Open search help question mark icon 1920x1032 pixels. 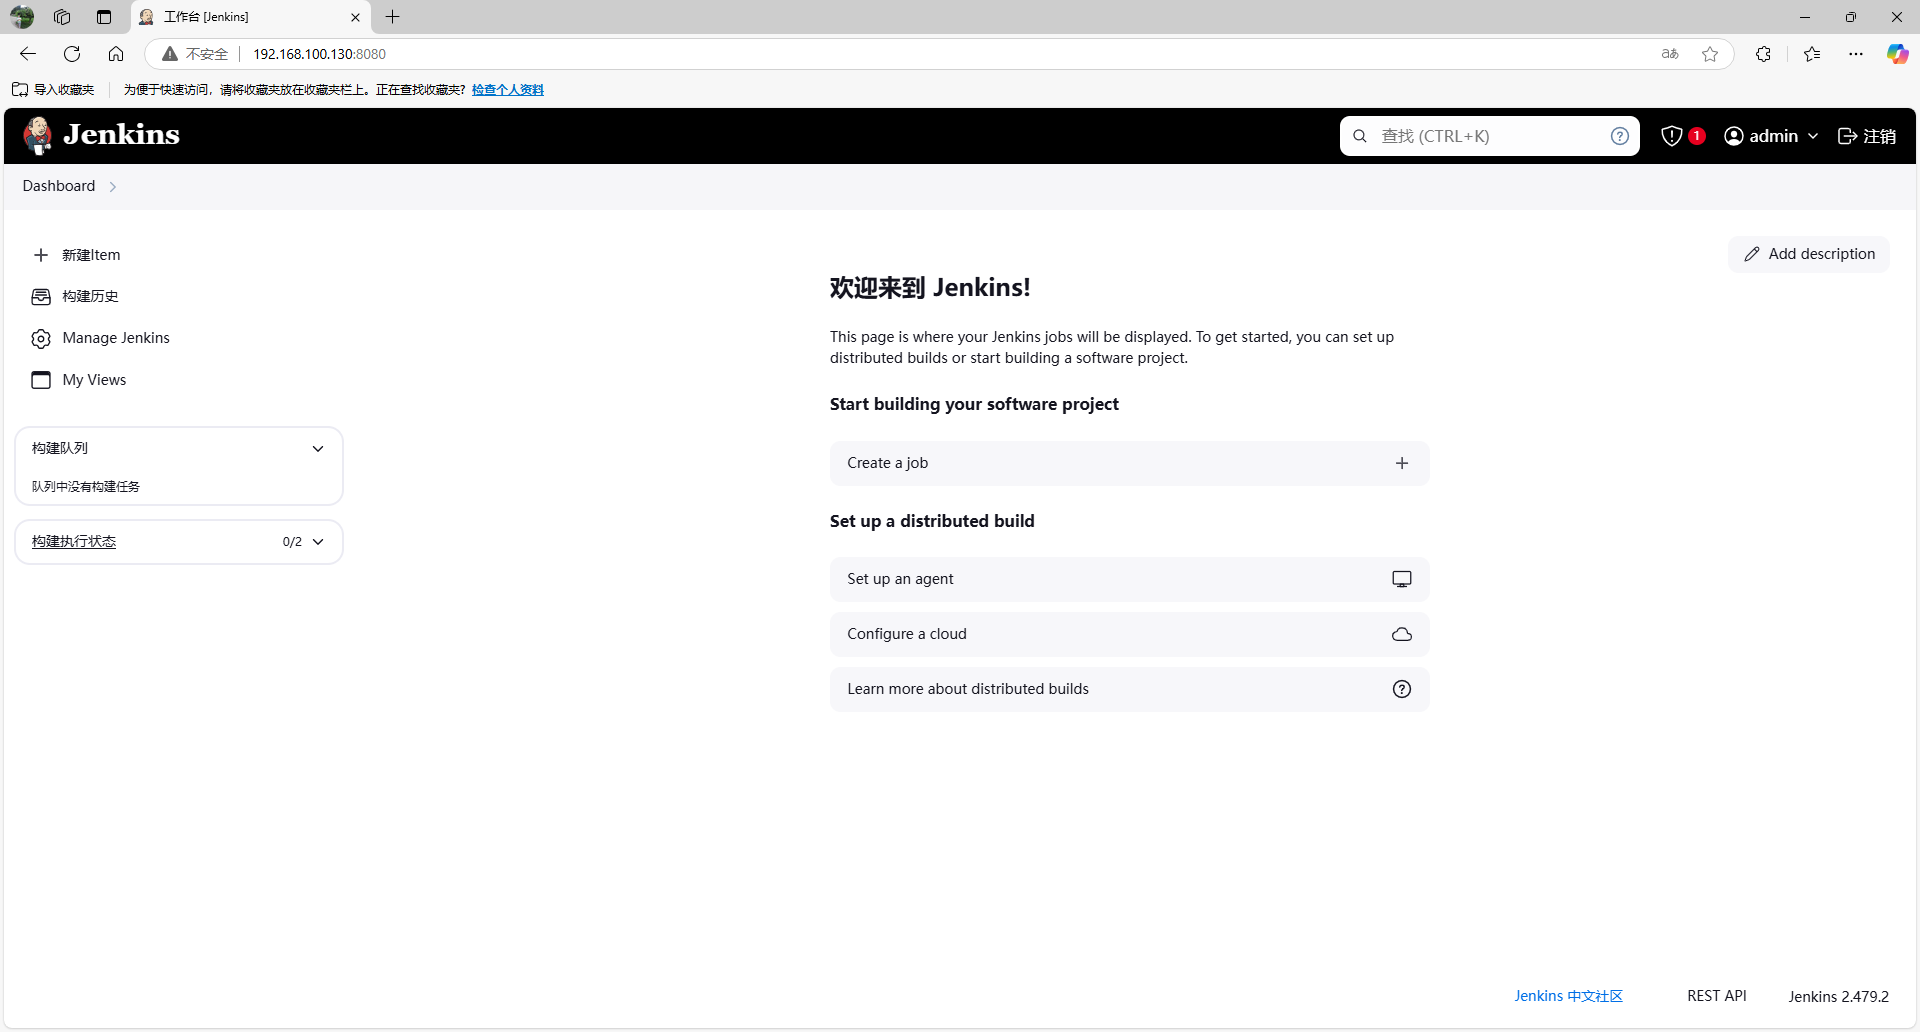click(1620, 136)
